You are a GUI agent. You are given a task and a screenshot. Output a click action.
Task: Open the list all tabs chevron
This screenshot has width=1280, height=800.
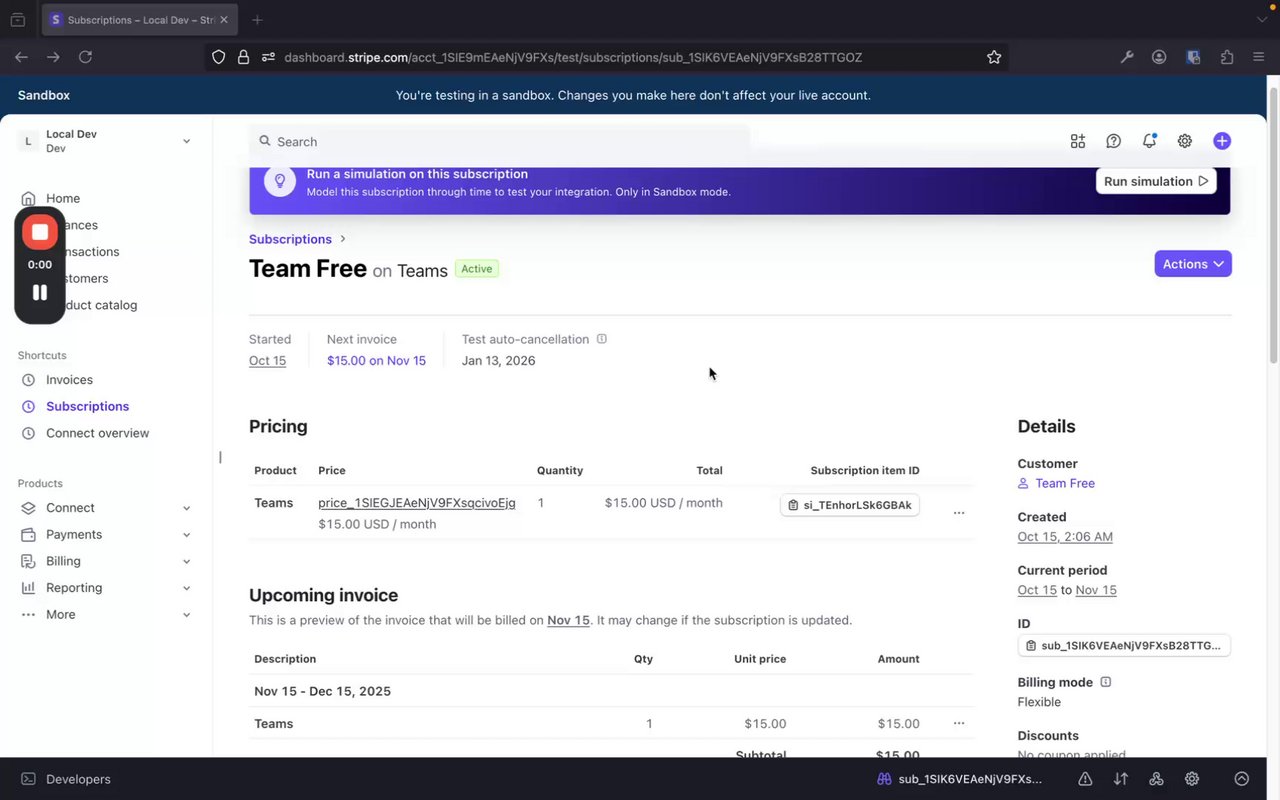(x=1261, y=20)
